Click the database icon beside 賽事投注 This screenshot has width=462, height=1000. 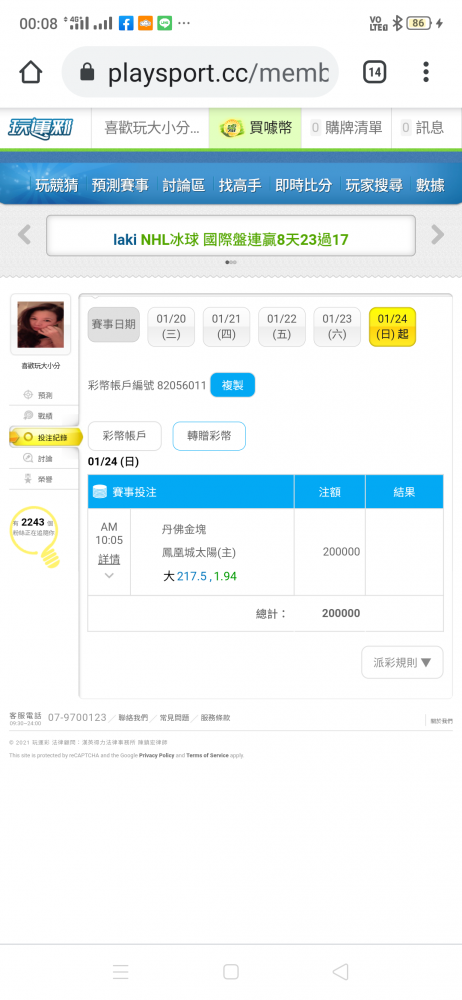tap(100, 492)
